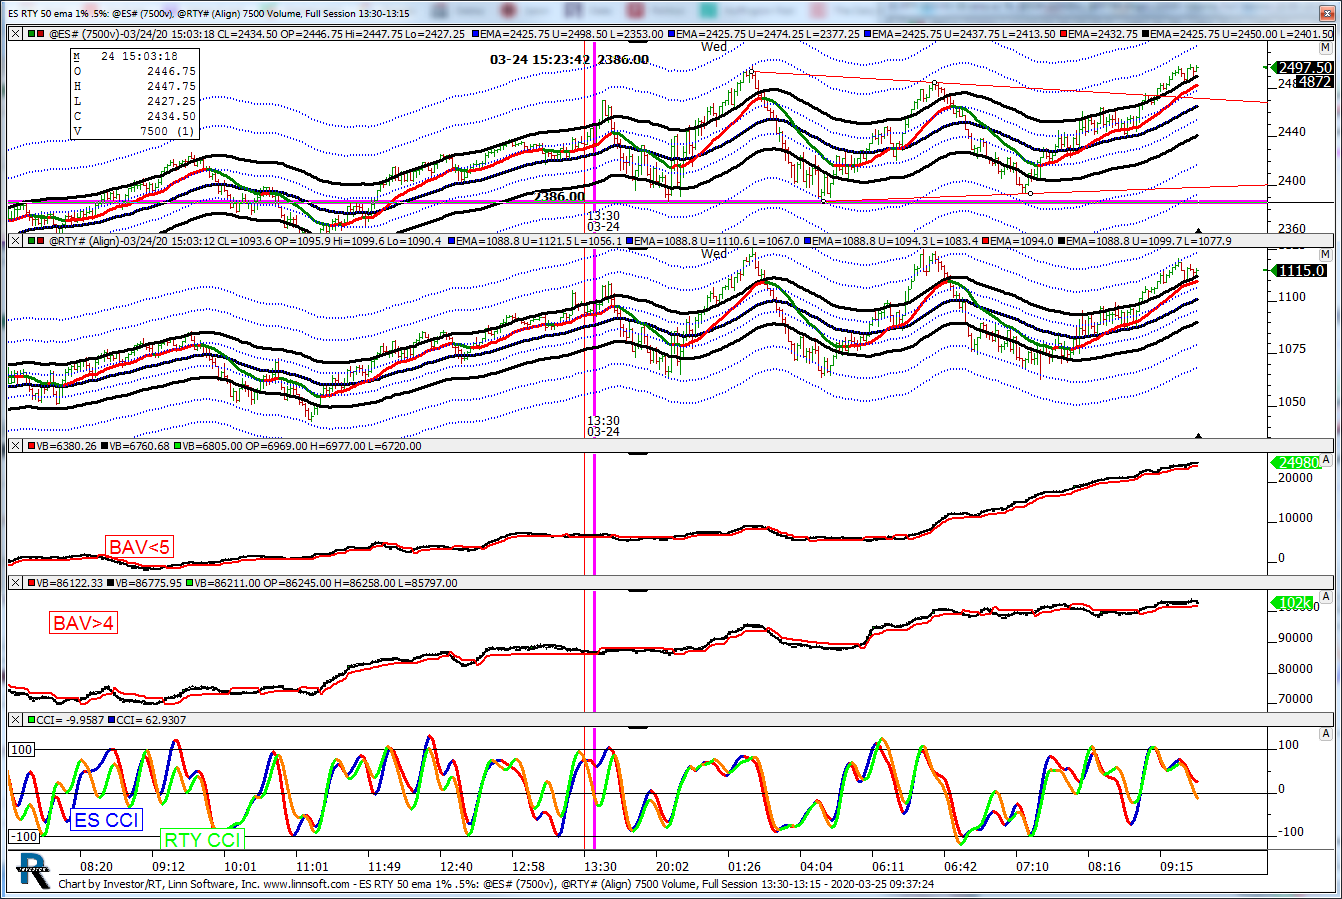
Task: Click the Investor/RT logo icon
Action: click(33, 871)
